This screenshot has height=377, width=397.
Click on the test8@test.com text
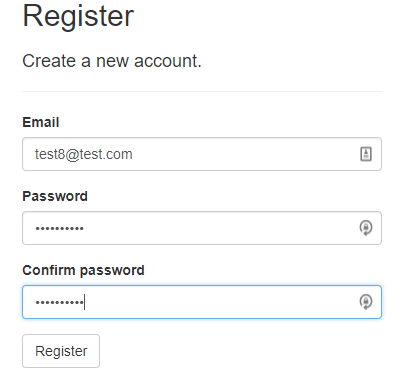coord(84,154)
